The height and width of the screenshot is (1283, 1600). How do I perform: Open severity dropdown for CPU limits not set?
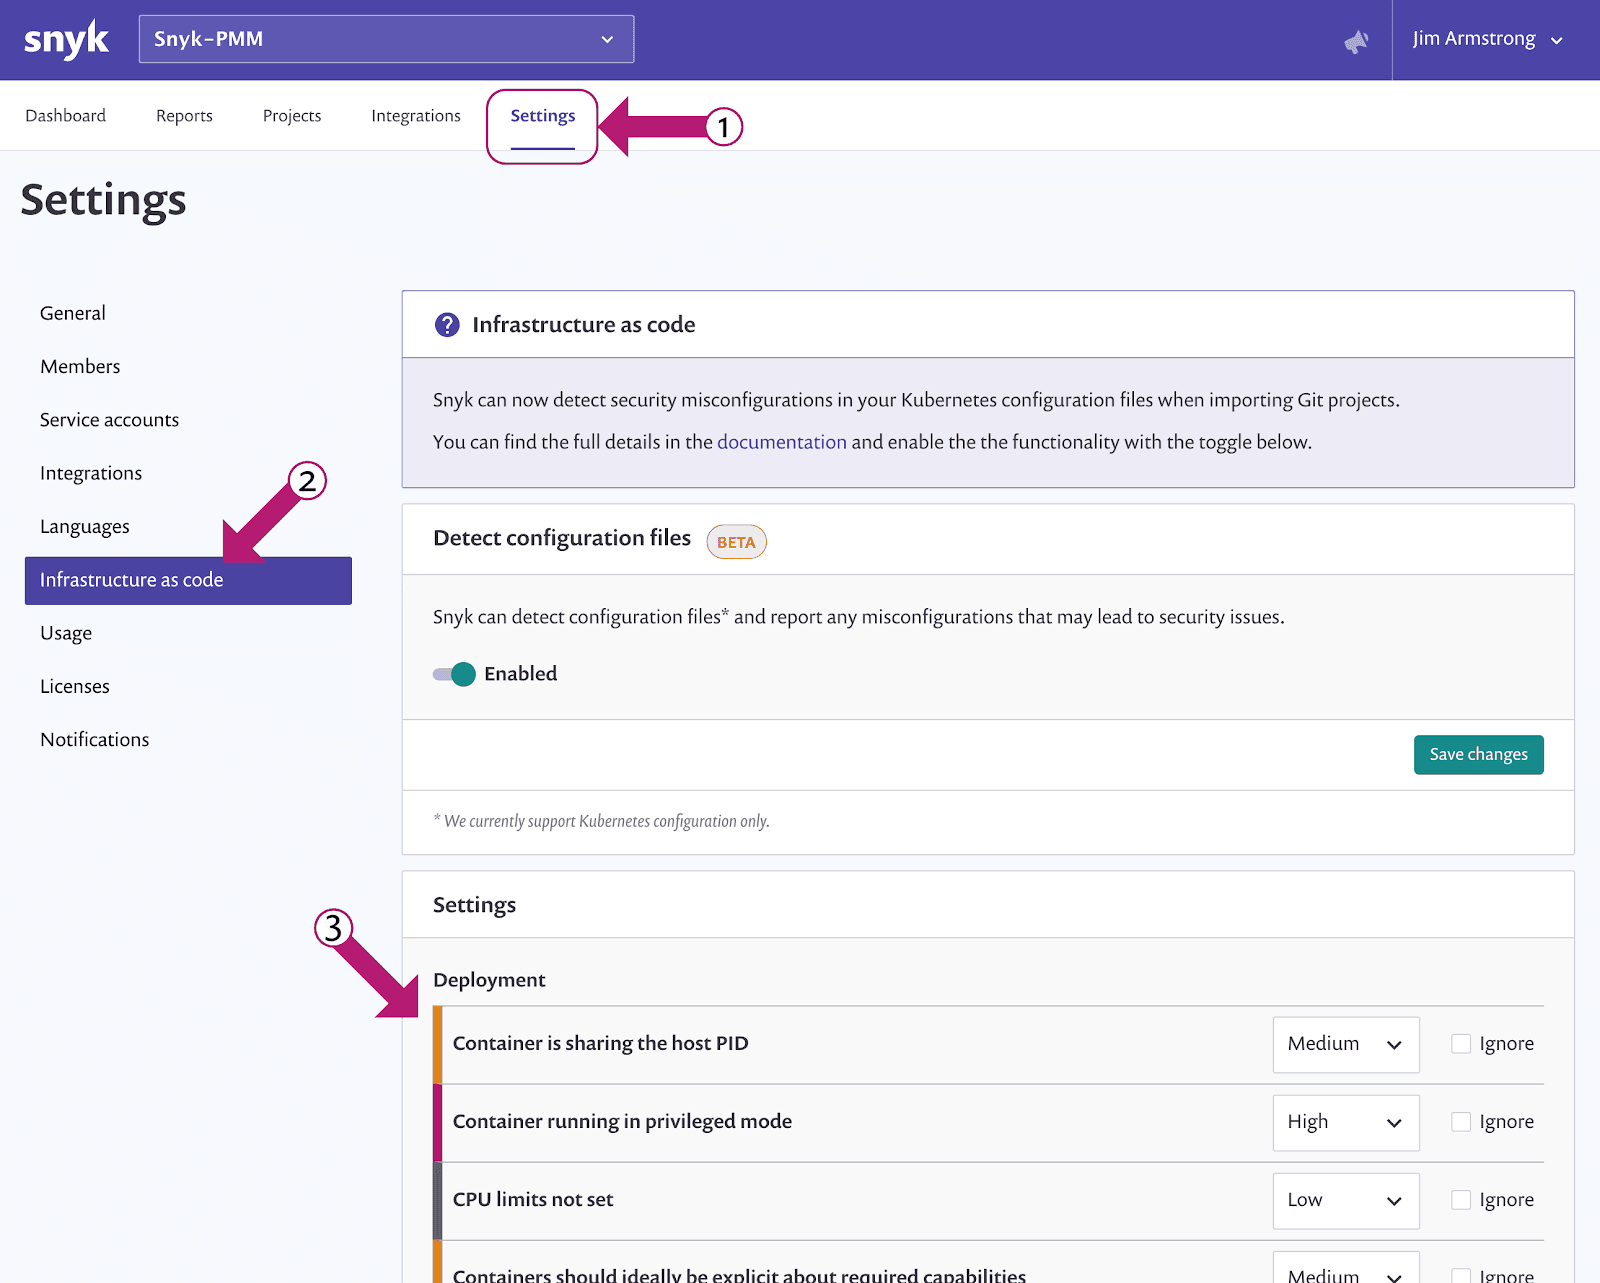pyautogui.click(x=1346, y=1201)
